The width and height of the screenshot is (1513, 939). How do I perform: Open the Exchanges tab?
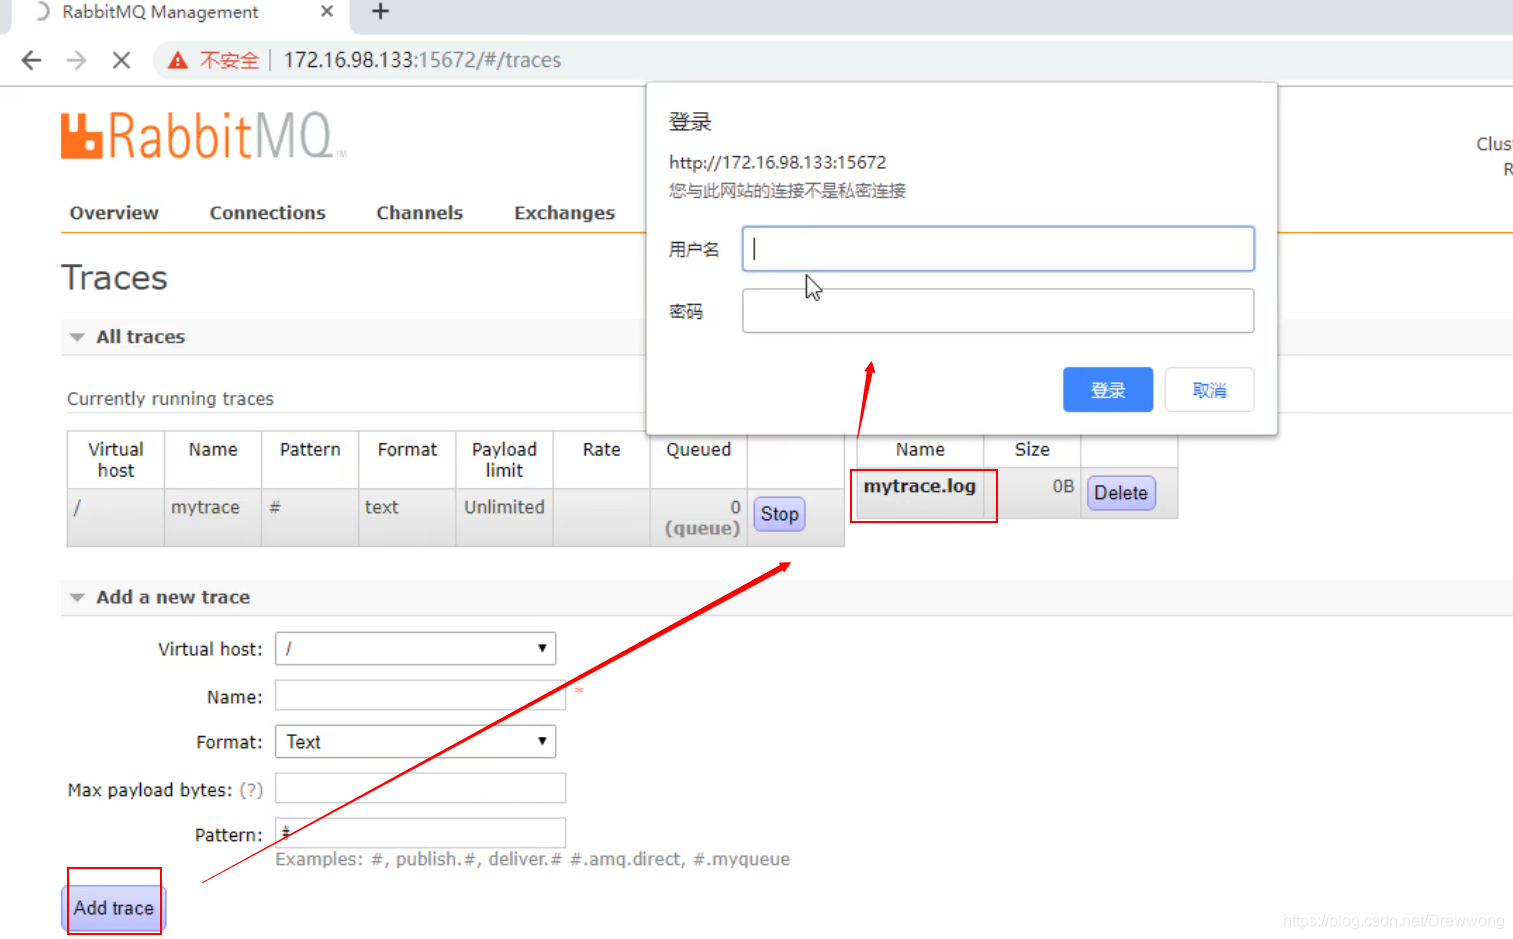(564, 213)
